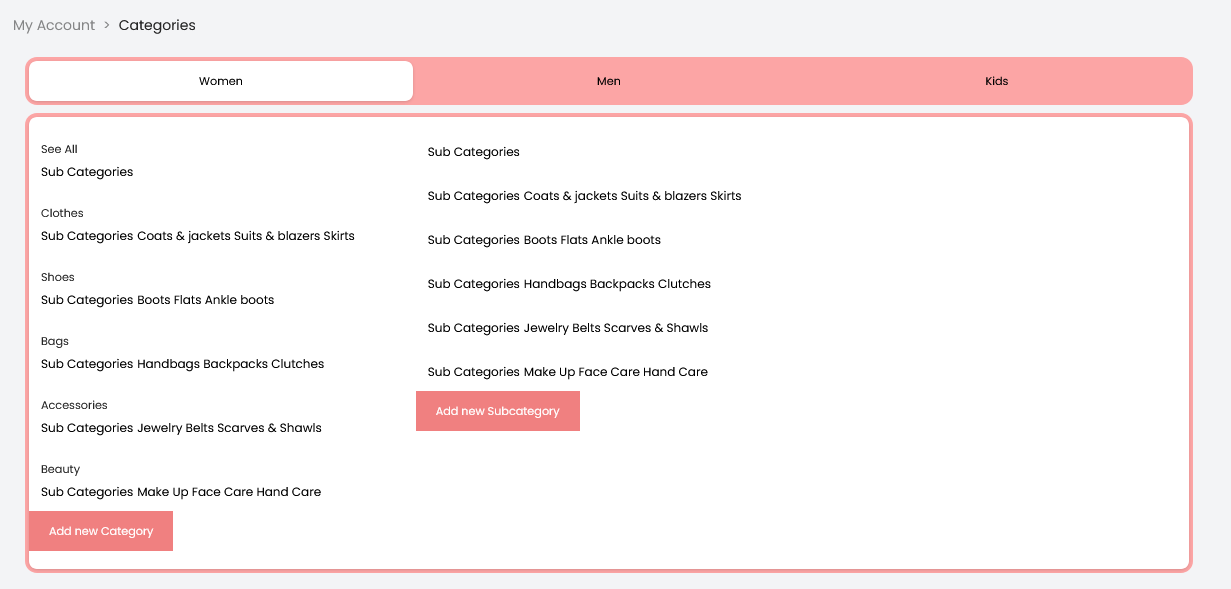Click the right-column standalone Sub Categories text

point(474,152)
